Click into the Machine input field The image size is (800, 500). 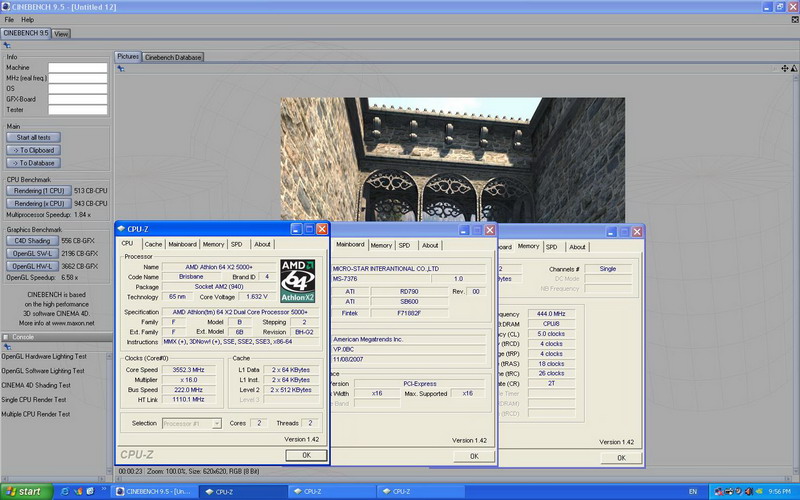coord(77,68)
